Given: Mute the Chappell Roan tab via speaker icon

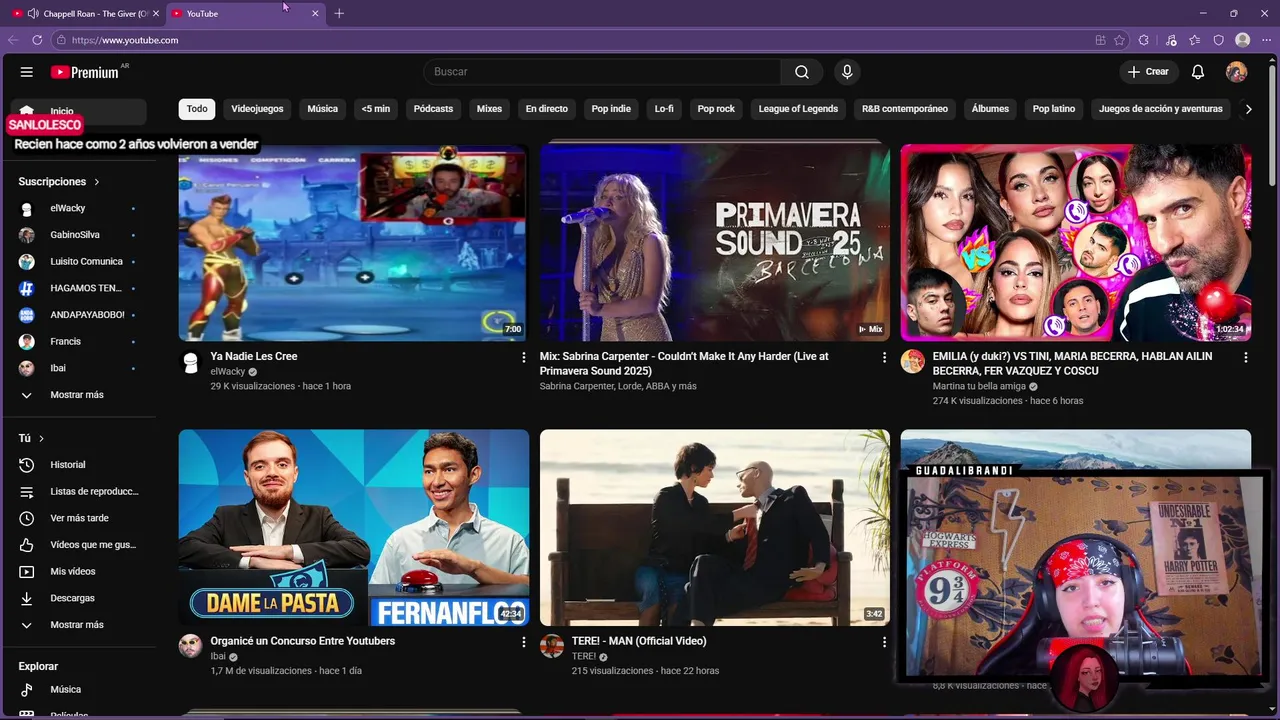Looking at the screenshot, I should coord(33,14).
